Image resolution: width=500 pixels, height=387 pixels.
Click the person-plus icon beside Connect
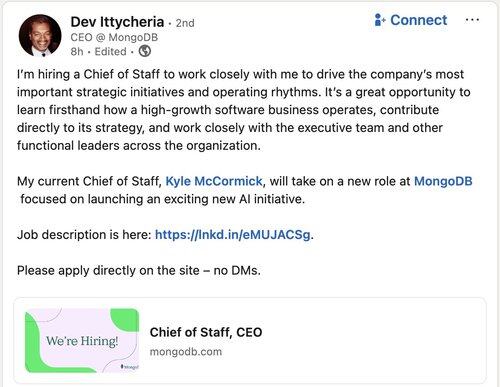click(380, 20)
